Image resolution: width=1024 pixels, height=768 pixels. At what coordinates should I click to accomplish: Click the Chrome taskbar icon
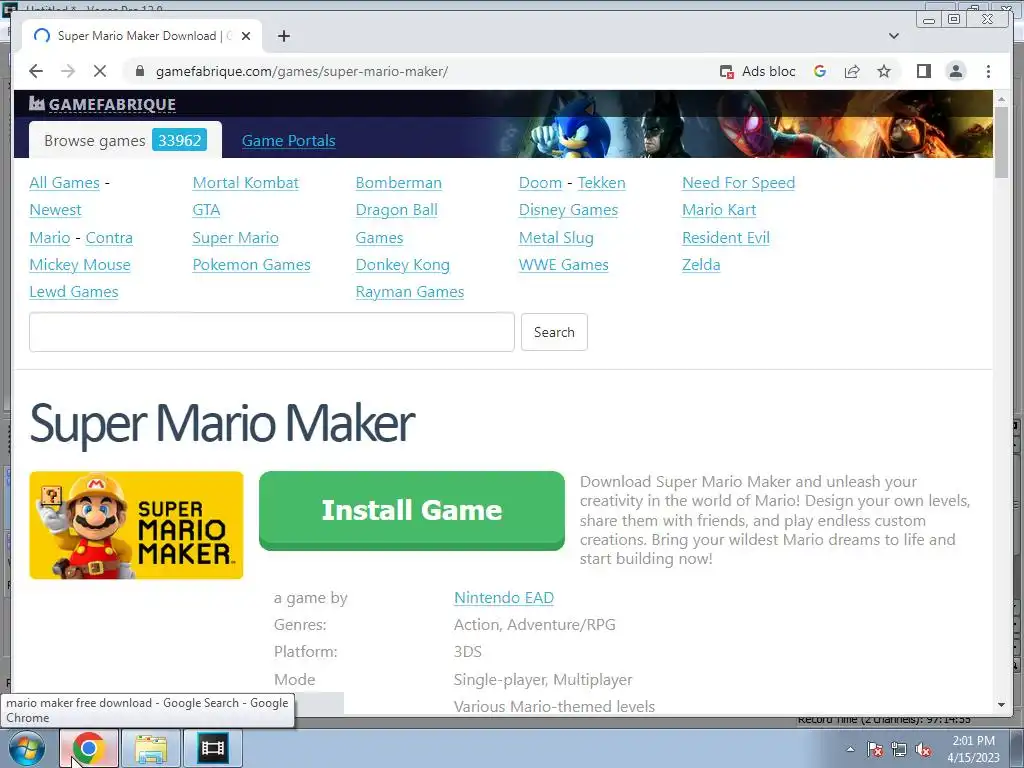[x=89, y=748]
